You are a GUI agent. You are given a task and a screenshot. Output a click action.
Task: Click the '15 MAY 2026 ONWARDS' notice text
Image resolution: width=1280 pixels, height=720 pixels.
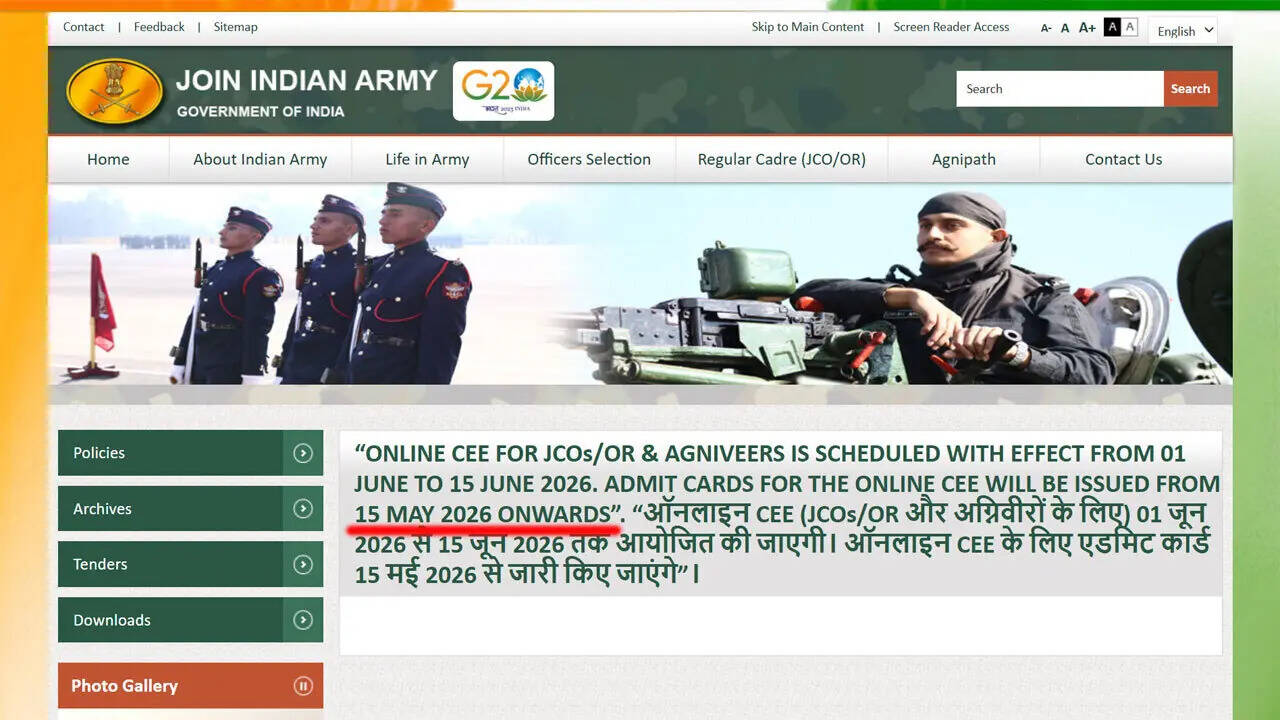coord(485,515)
